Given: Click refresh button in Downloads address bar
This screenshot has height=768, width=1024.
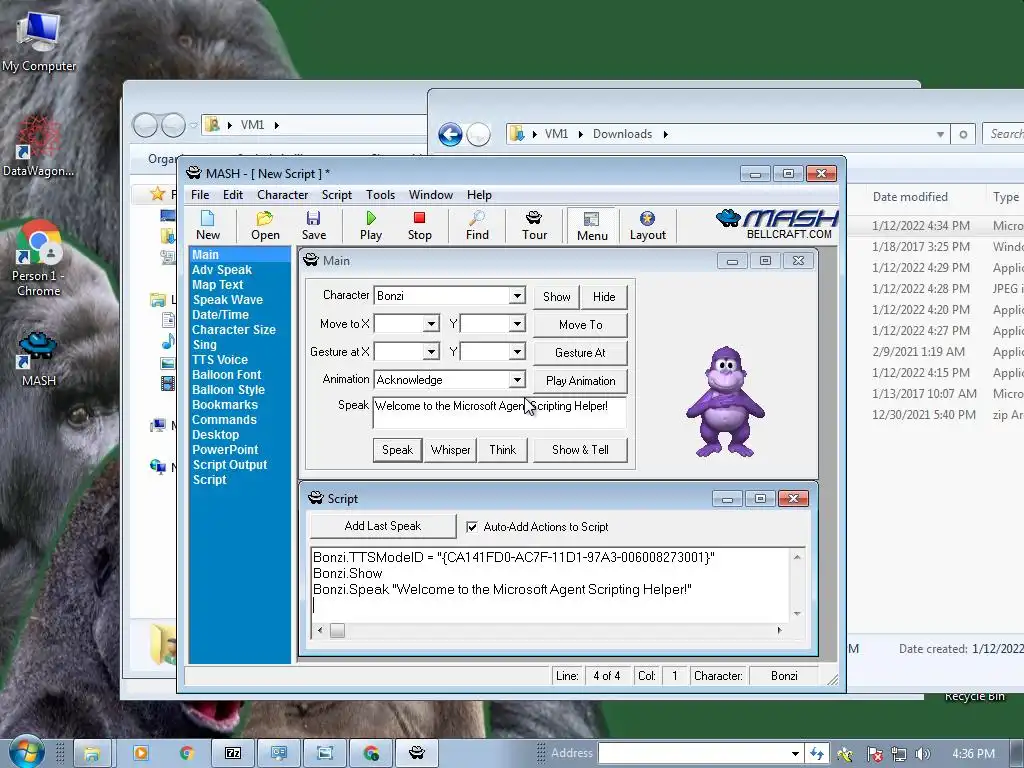Looking at the screenshot, I should 963,135.
